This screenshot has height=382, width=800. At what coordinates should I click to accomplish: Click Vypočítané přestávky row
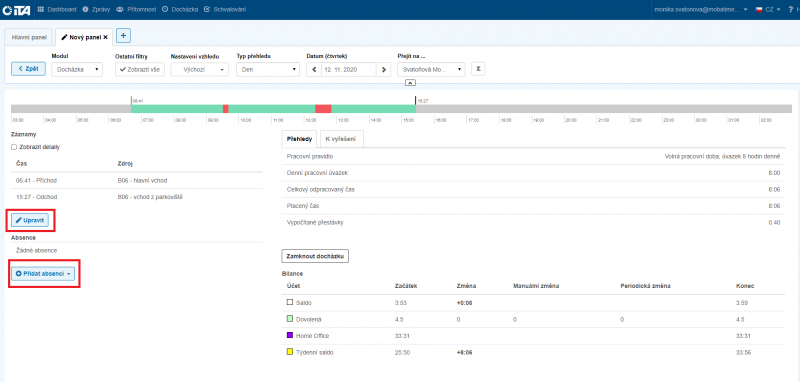(534, 222)
